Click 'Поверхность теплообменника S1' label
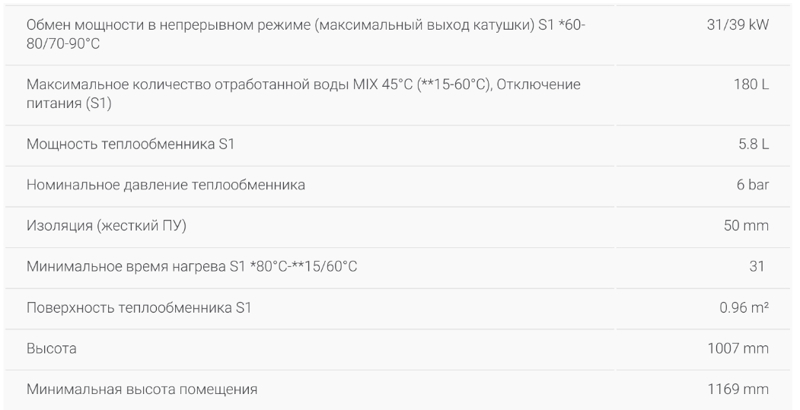Image resolution: width=800 pixels, height=410 pixels. (x=139, y=308)
